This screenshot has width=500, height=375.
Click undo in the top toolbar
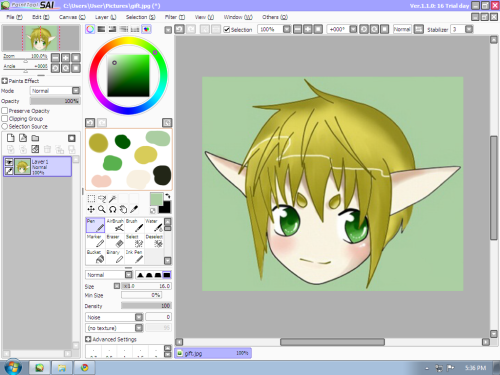click(x=179, y=29)
